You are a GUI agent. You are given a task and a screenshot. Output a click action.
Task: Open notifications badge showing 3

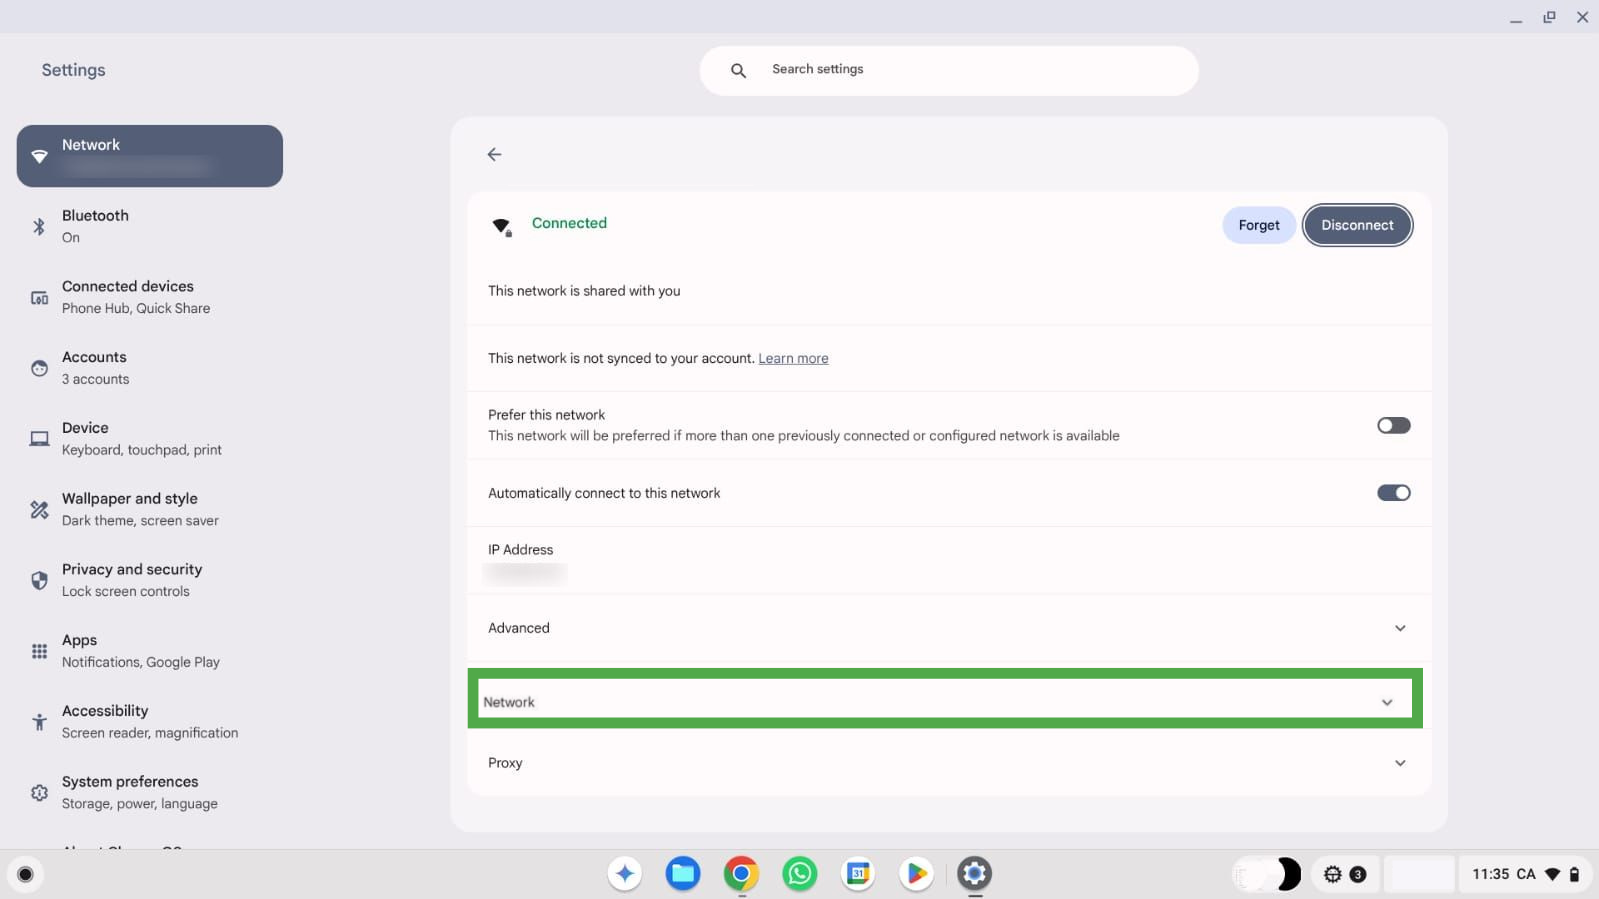(1358, 875)
